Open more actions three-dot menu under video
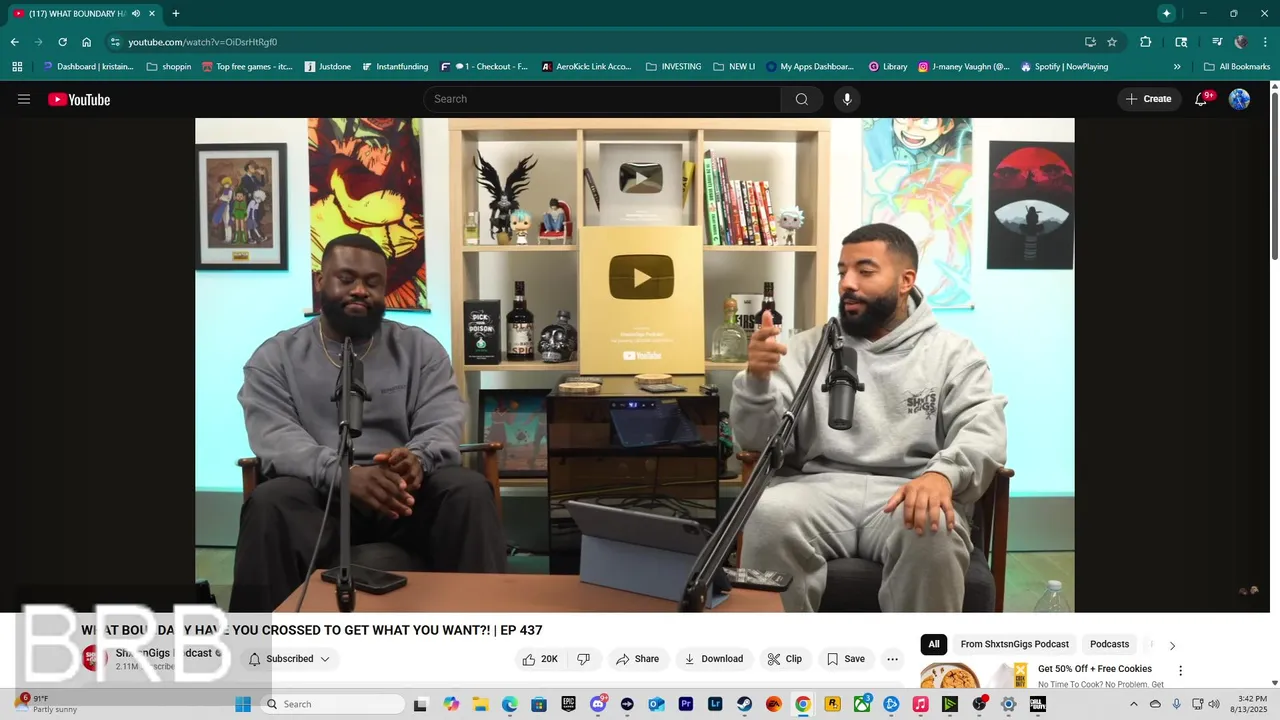The width and height of the screenshot is (1280, 720). [893, 659]
